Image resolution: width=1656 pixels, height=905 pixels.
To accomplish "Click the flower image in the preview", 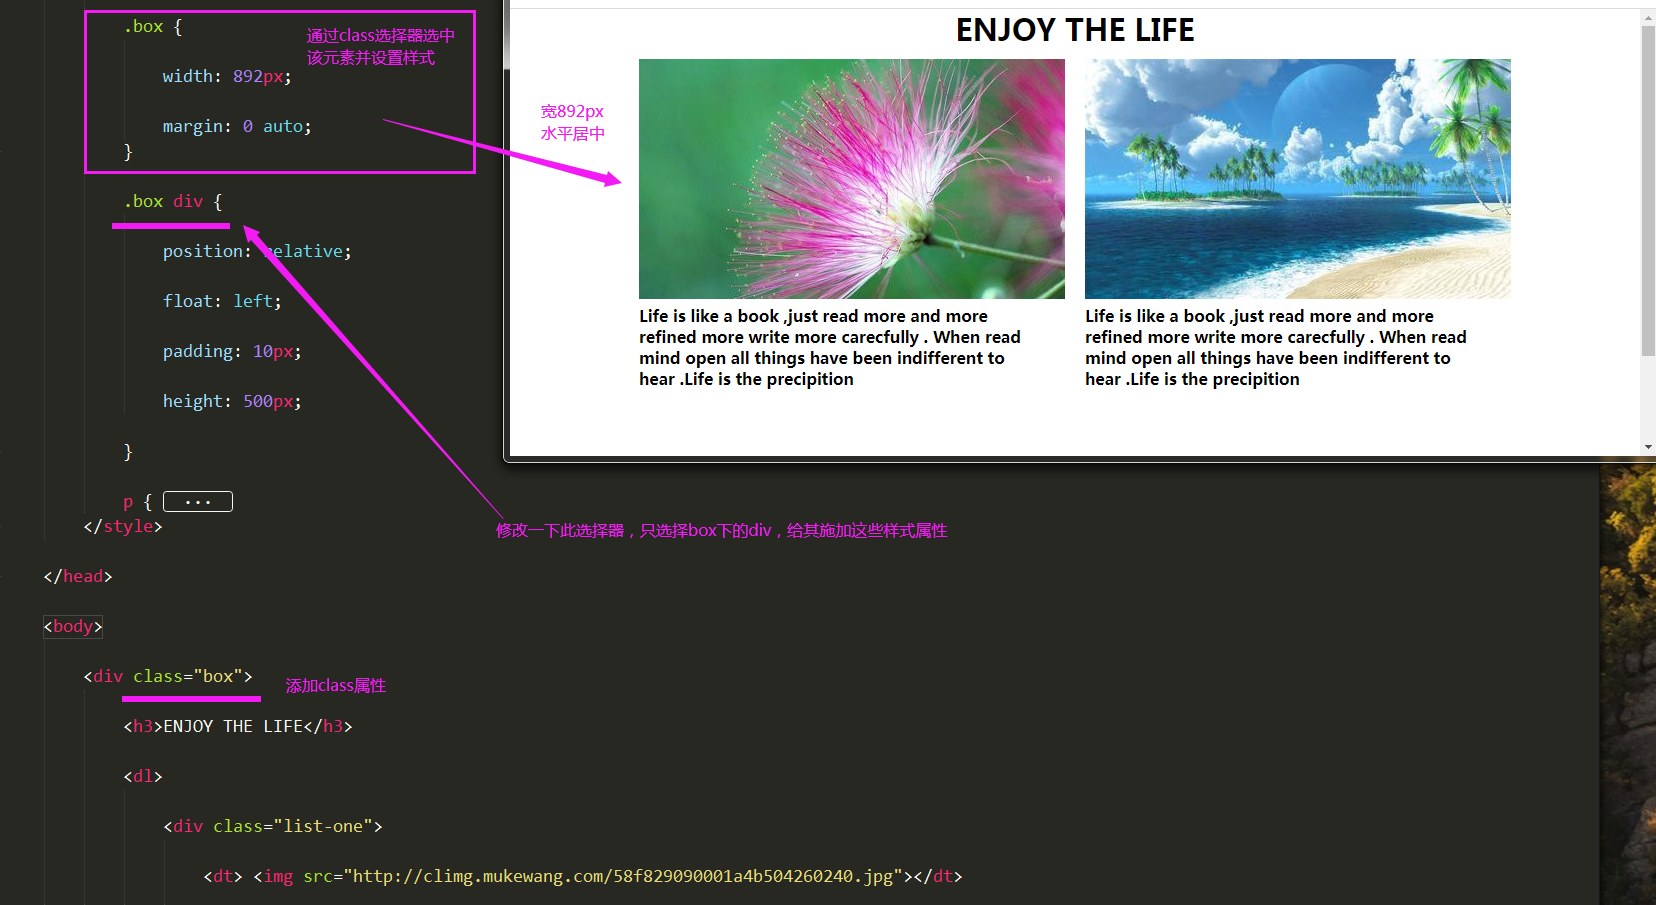I will pyautogui.click(x=852, y=179).
